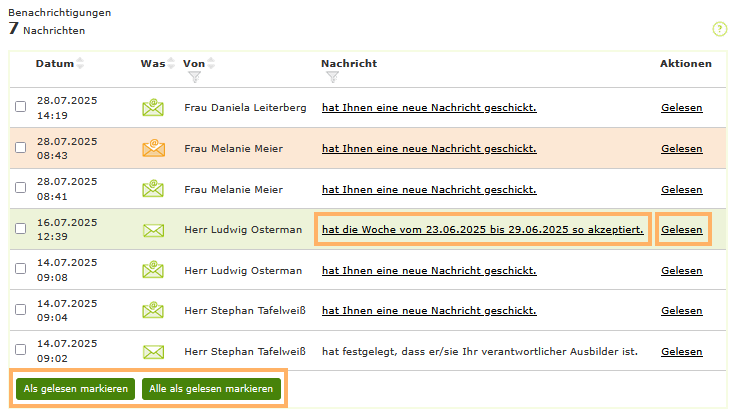The image size is (738, 418).
Task: Open the filter icon under Von column
Action: pyautogui.click(x=195, y=77)
